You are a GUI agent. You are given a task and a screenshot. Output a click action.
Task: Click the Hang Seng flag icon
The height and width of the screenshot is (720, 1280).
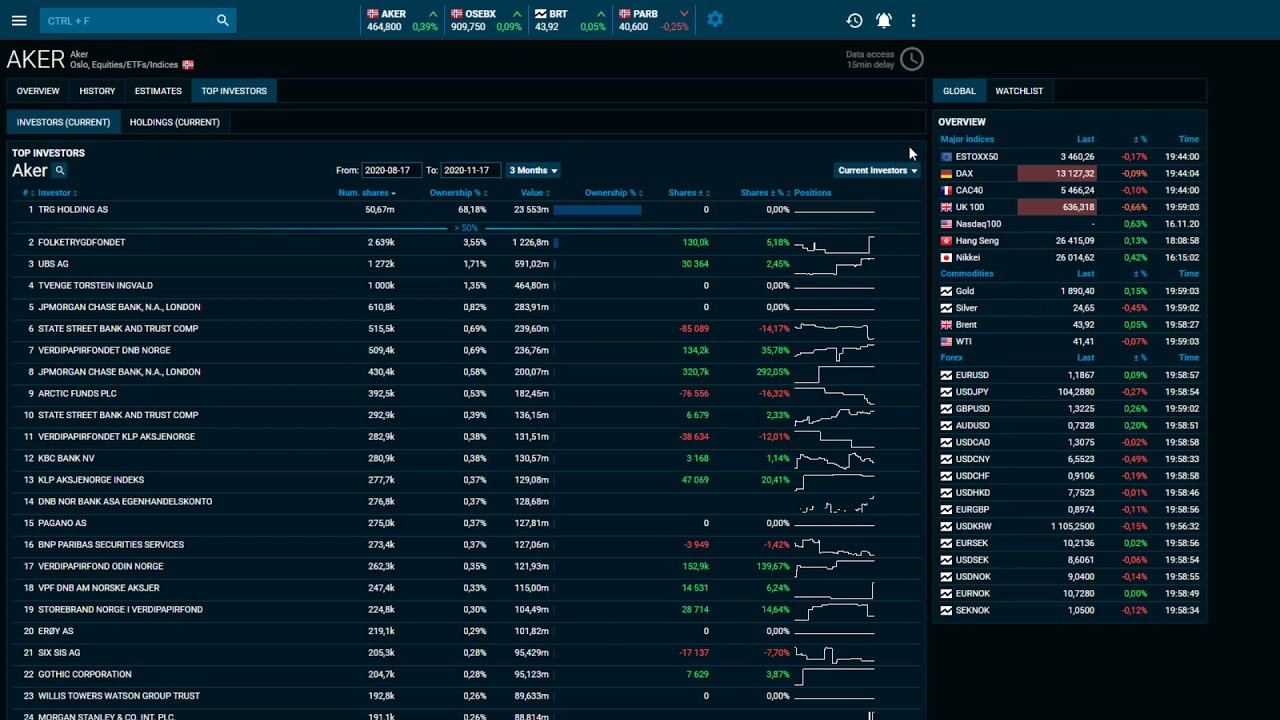tap(946, 241)
